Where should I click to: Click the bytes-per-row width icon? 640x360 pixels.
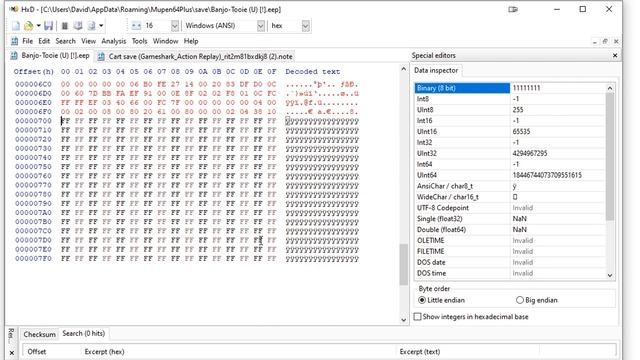tap(136, 26)
